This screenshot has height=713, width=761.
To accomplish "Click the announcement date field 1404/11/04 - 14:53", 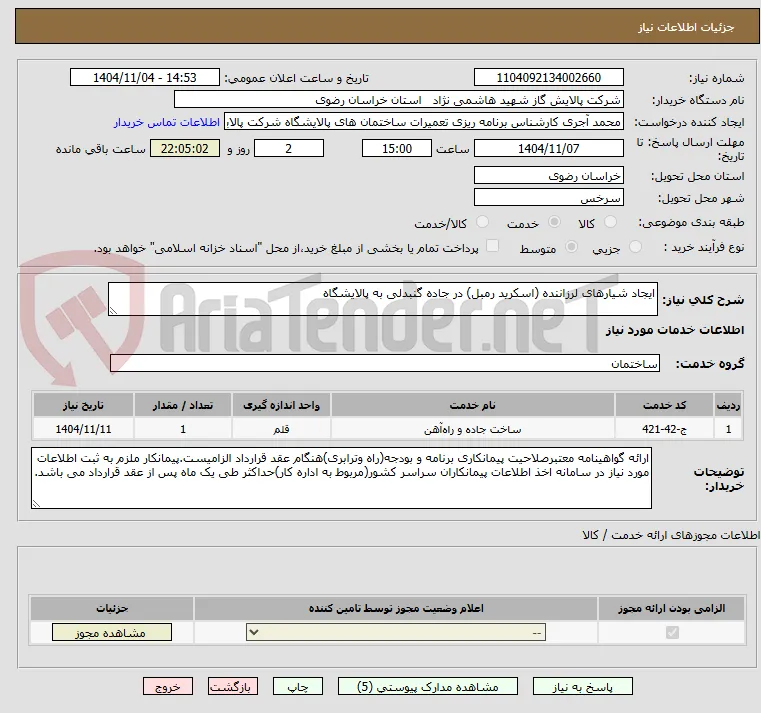I will 145,78.
